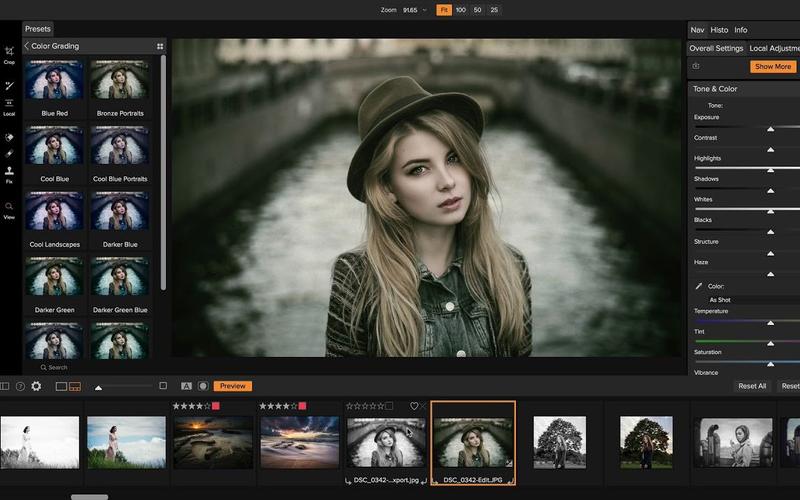Switch to filmstrip view mode
Image resolution: width=800 pixels, height=500 pixels.
pyautogui.click(x=75, y=386)
